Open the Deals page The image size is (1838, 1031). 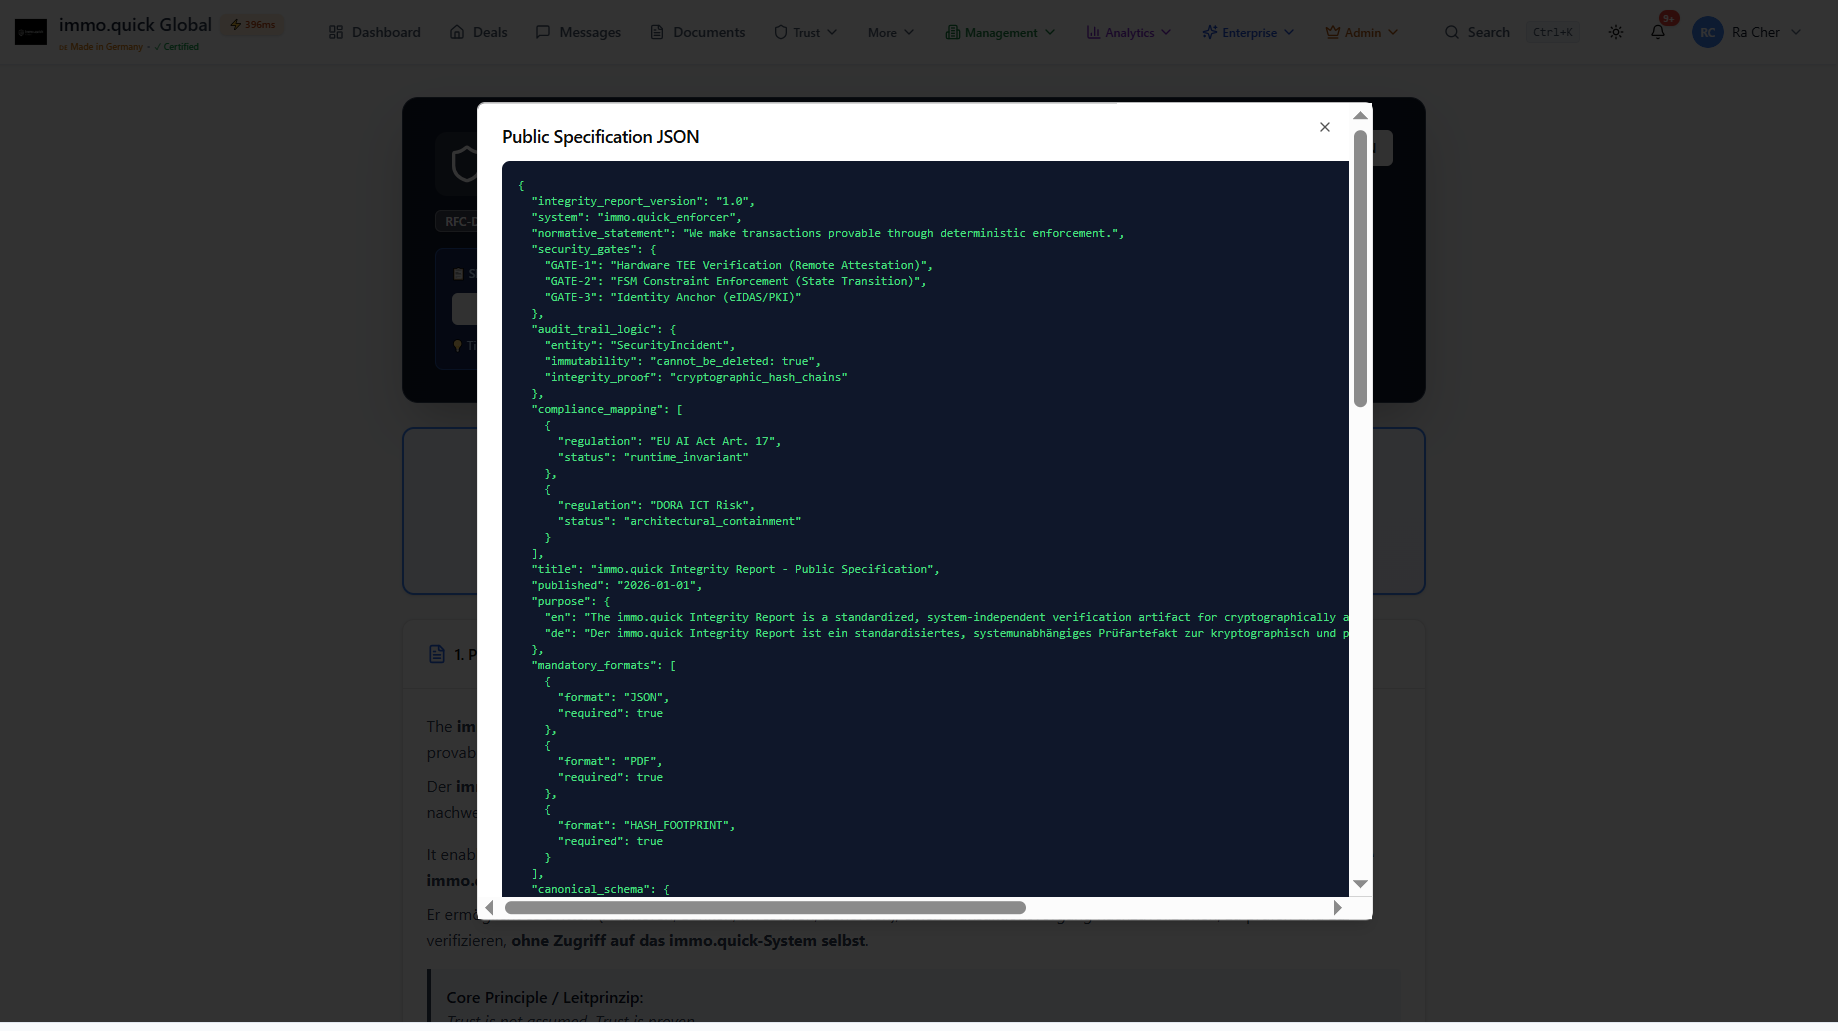point(478,32)
